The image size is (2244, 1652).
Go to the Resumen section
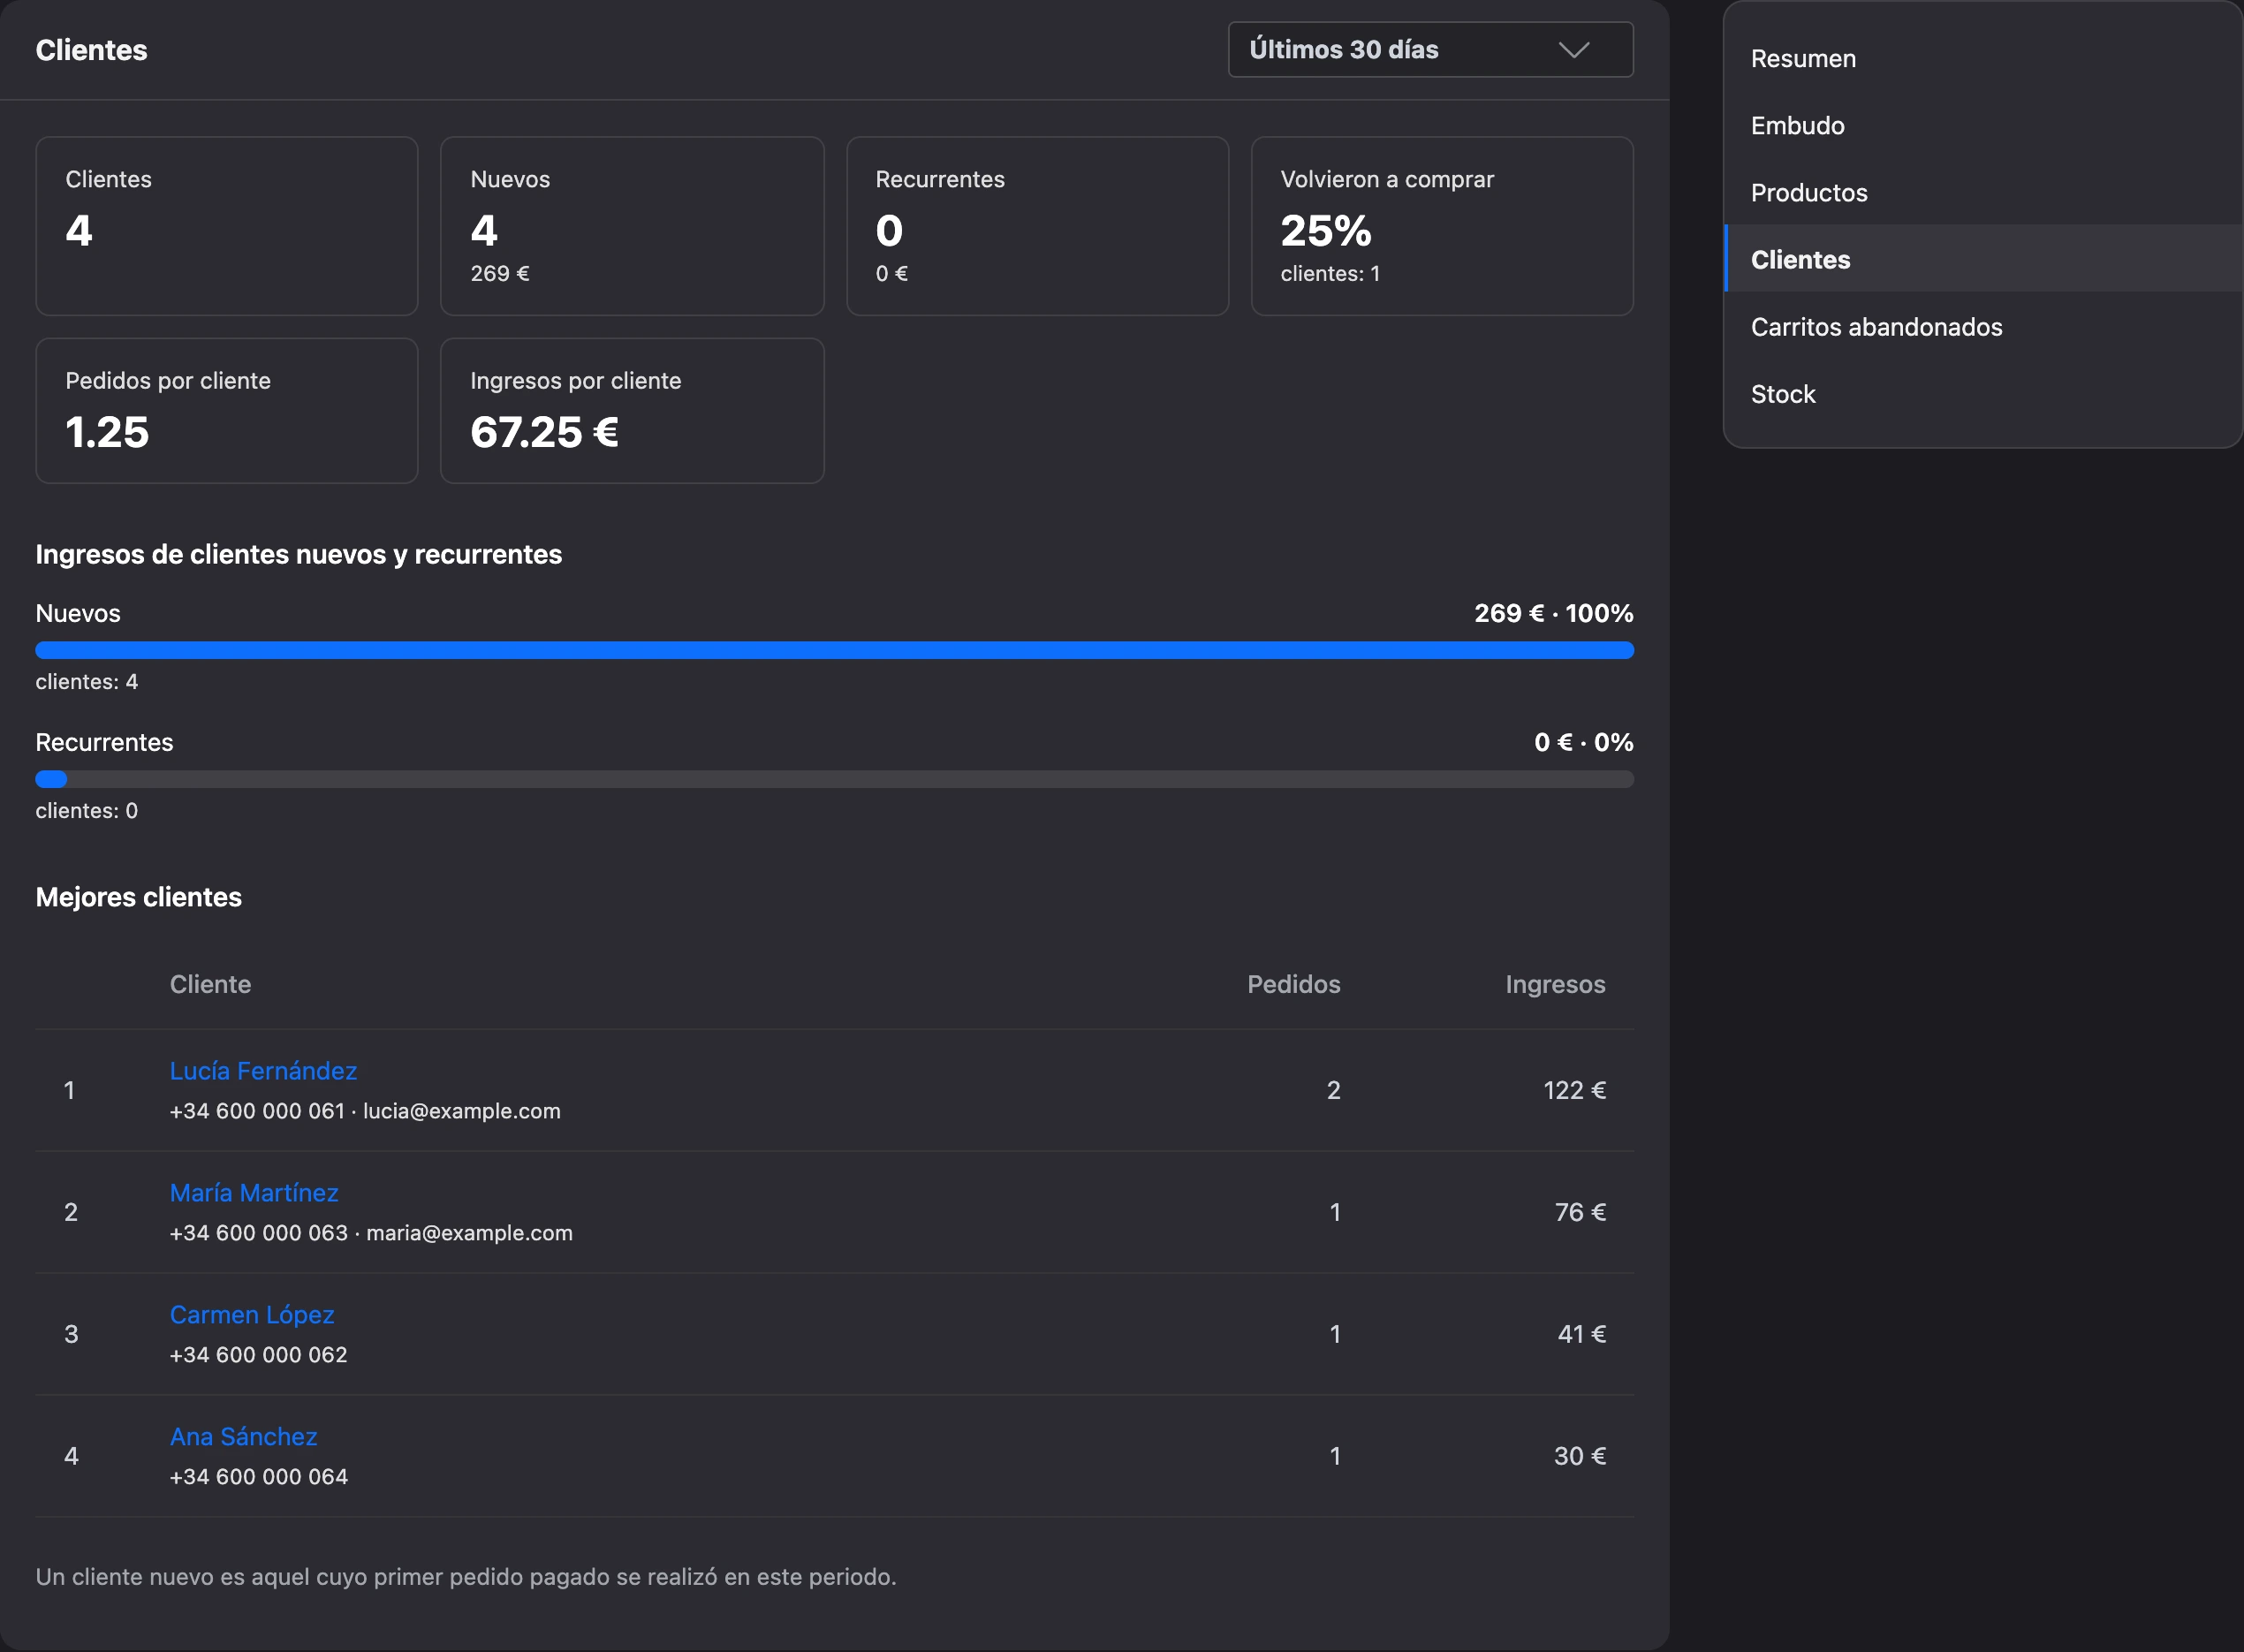1983,58
